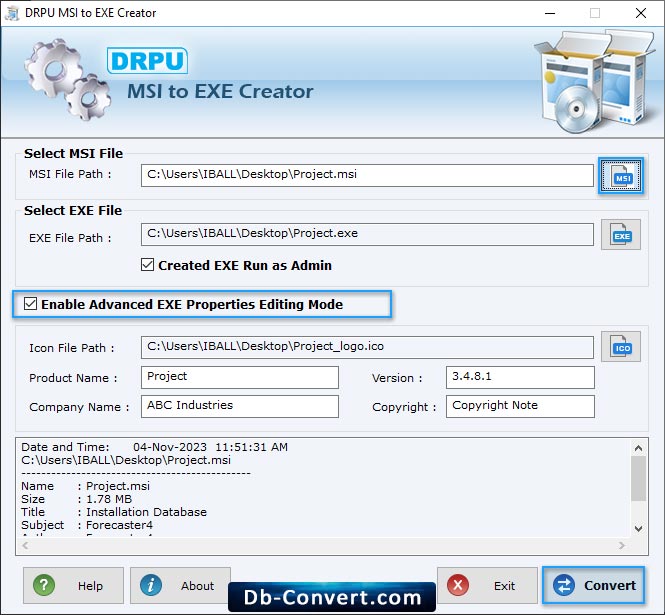Edit the Version field
Screen dimensions: 665x615
[x=520, y=377]
